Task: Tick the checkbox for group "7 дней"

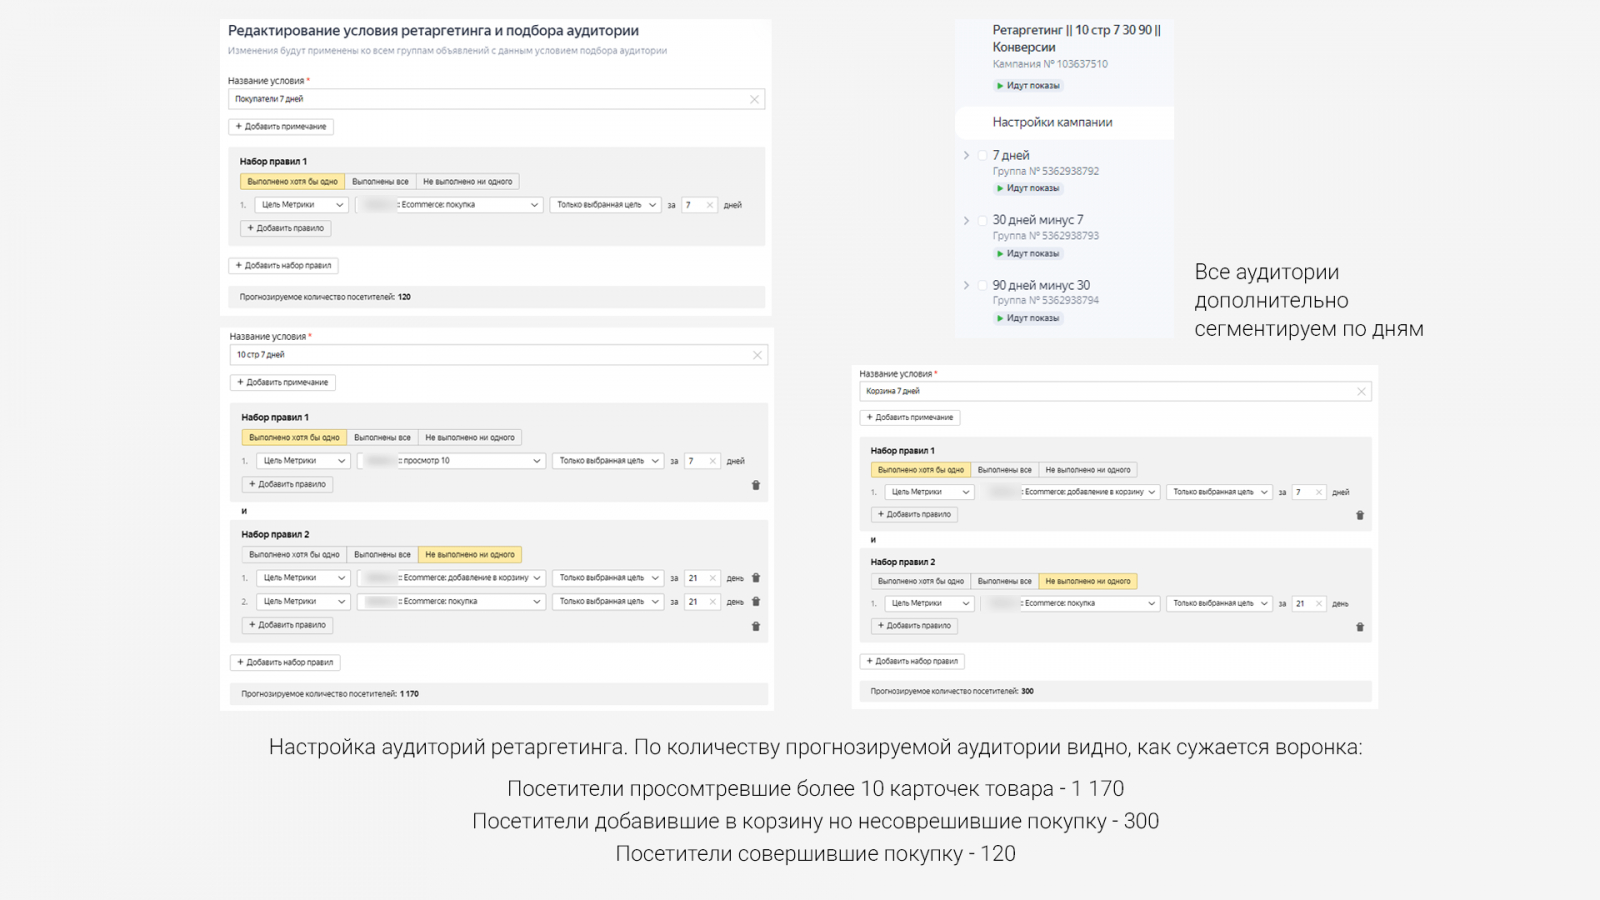Action: [982, 156]
